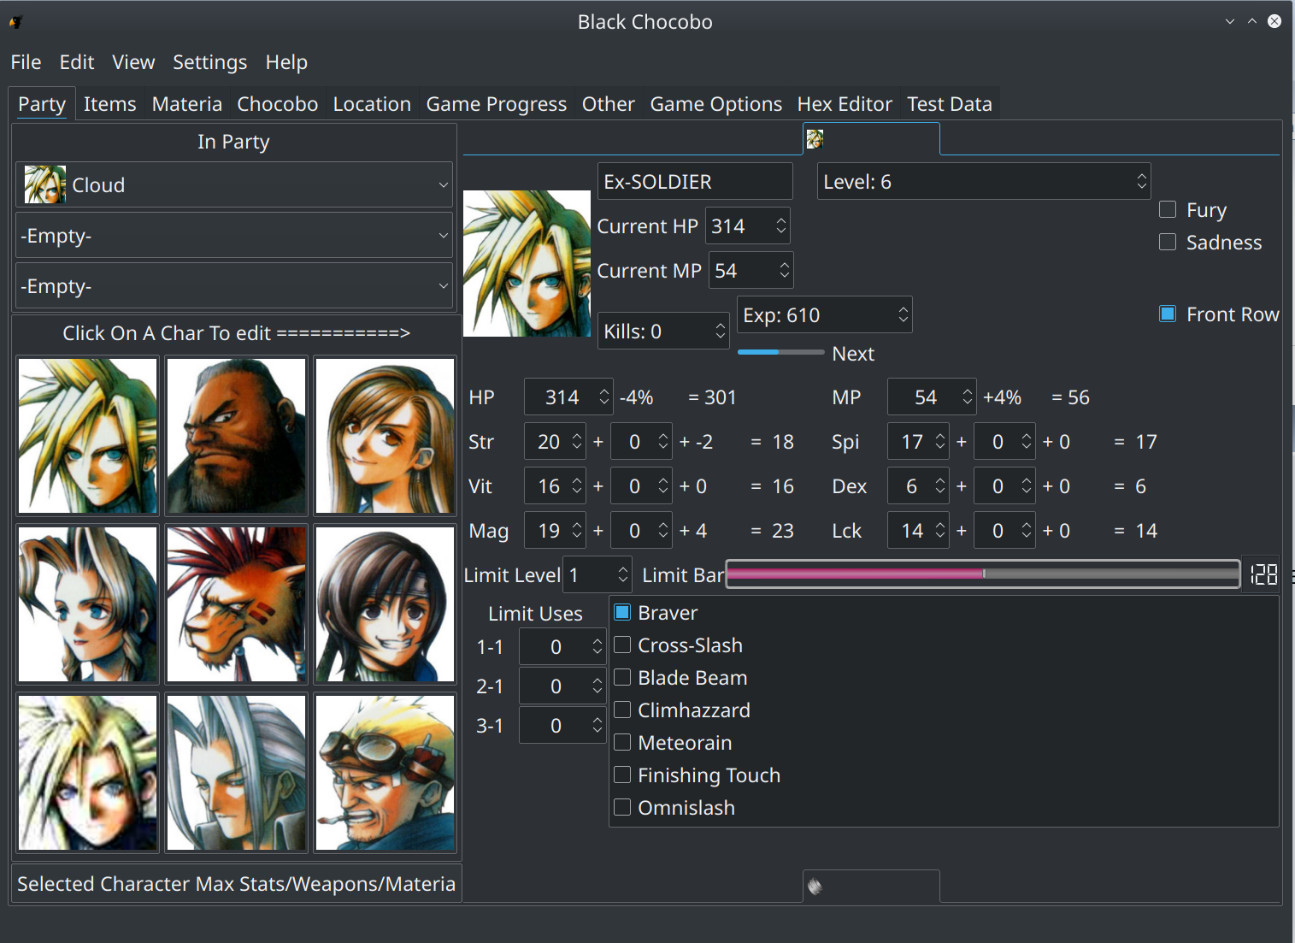
Task: Pick Aerith's portrait from the grid
Action: [x=88, y=604]
